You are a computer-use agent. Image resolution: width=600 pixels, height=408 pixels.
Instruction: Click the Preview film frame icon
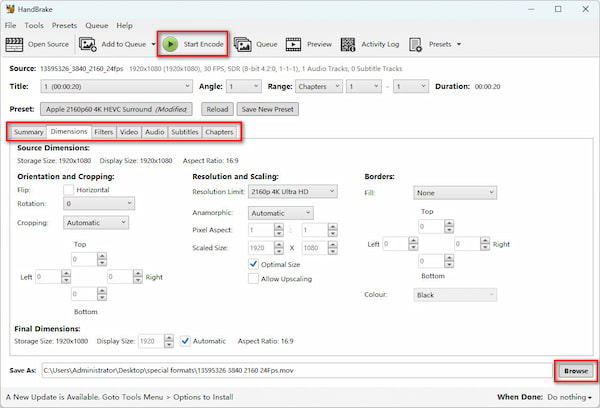[x=293, y=44]
